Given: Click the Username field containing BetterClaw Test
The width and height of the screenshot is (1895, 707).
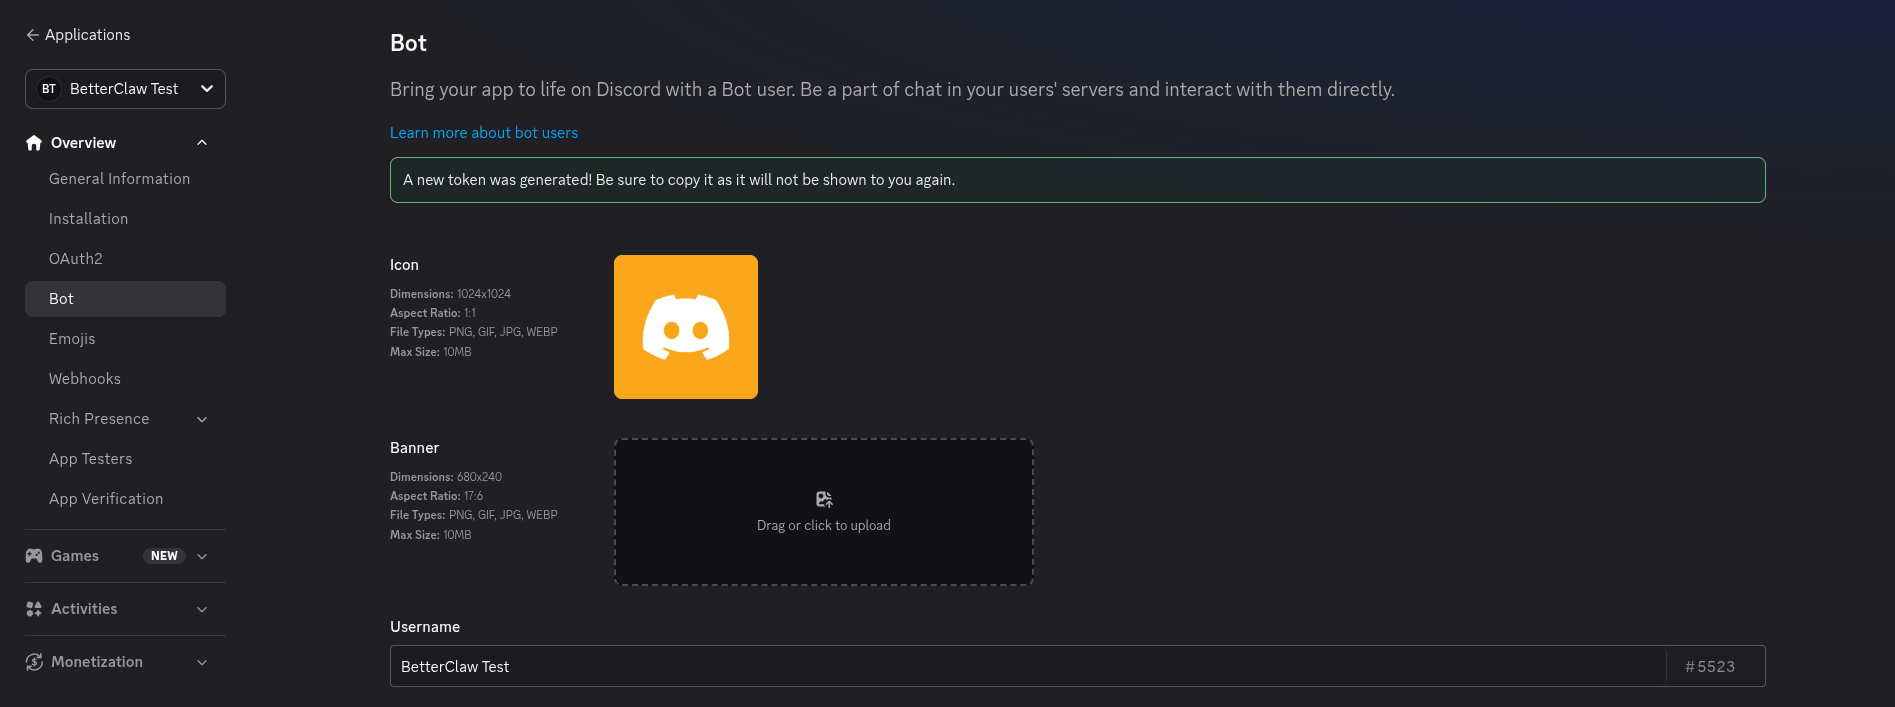Looking at the screenshot, I should coord(1028,666).
